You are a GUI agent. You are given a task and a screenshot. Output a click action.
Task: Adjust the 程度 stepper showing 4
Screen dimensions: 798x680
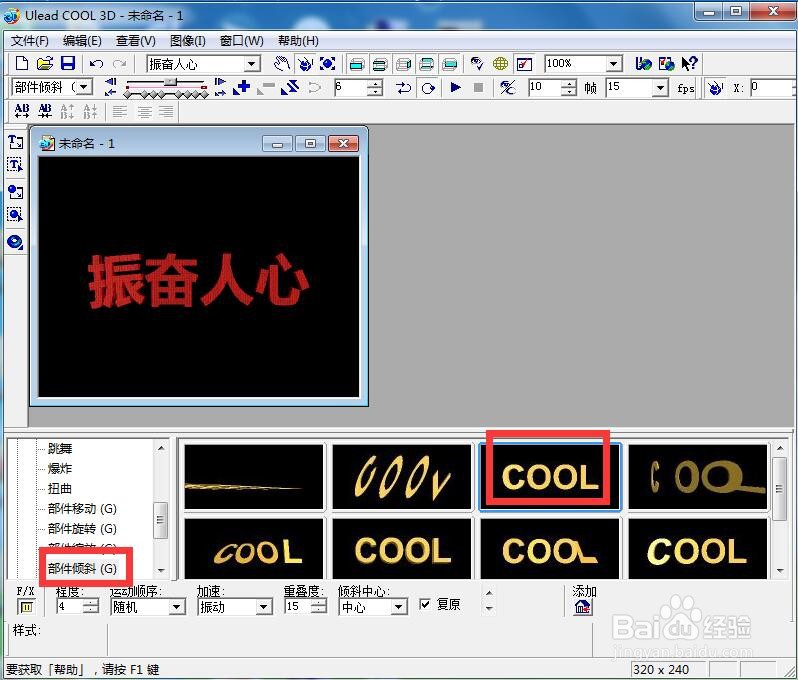coord(91,607)
